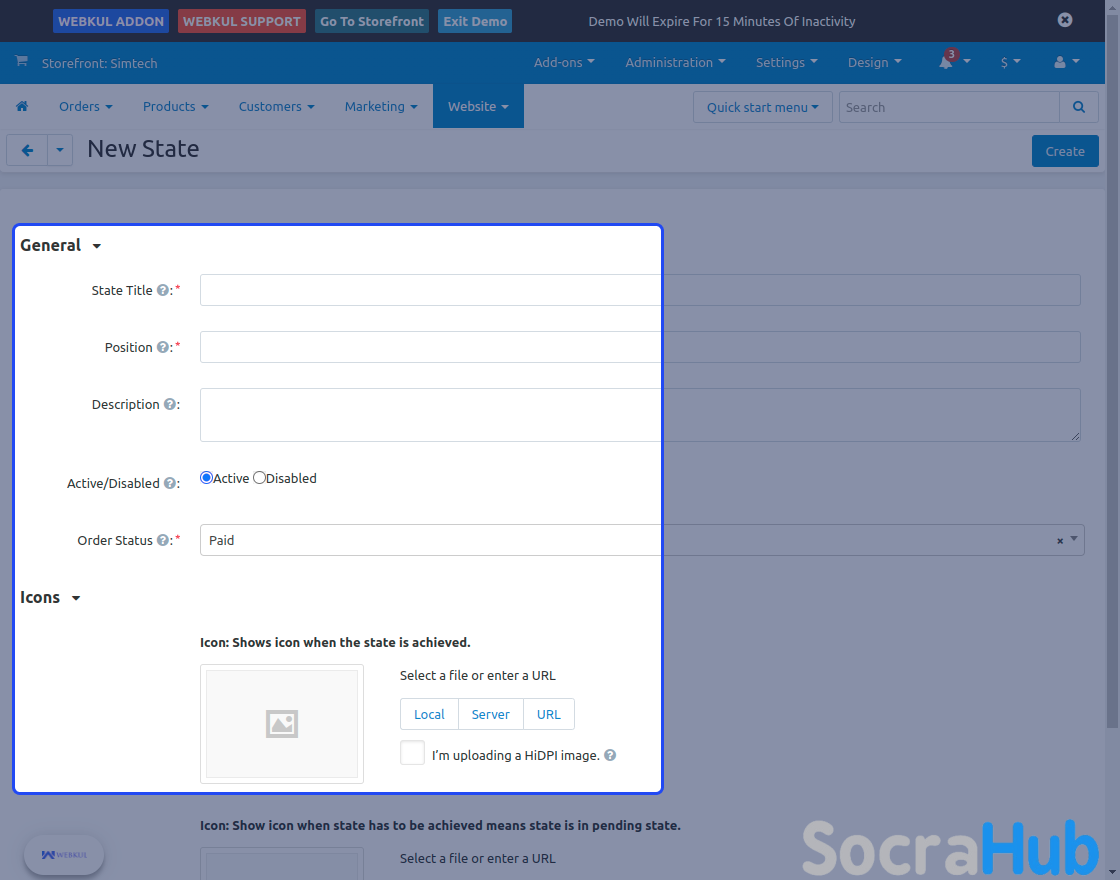Image resolution: width=1120 pixels, height=880 pixels.
Task: Click the search magnifier icon button
Action: click(x=1079, y=107)
